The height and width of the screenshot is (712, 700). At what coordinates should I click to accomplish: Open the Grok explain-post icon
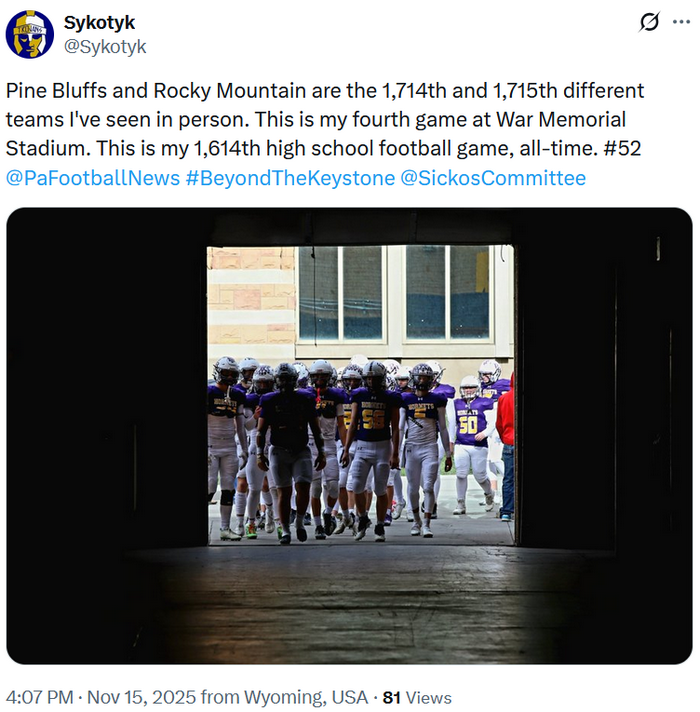coord(649,22)
